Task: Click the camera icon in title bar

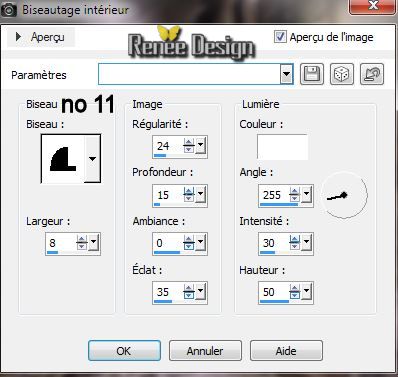Action: pyautogui.click(x=8, y=10)
